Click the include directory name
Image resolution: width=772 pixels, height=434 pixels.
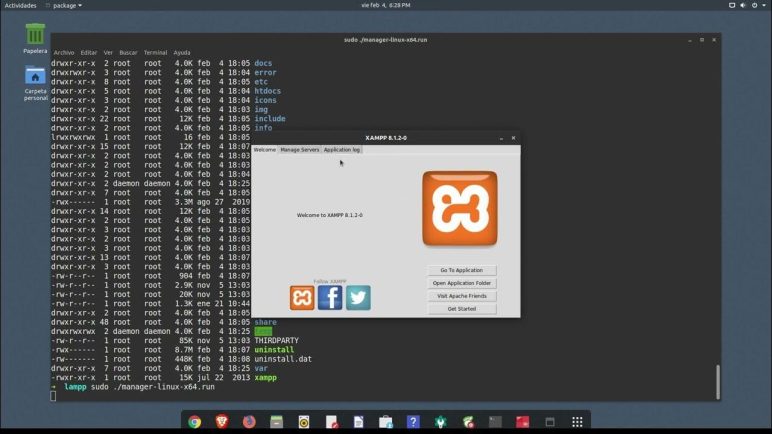(x=270, y=119)
